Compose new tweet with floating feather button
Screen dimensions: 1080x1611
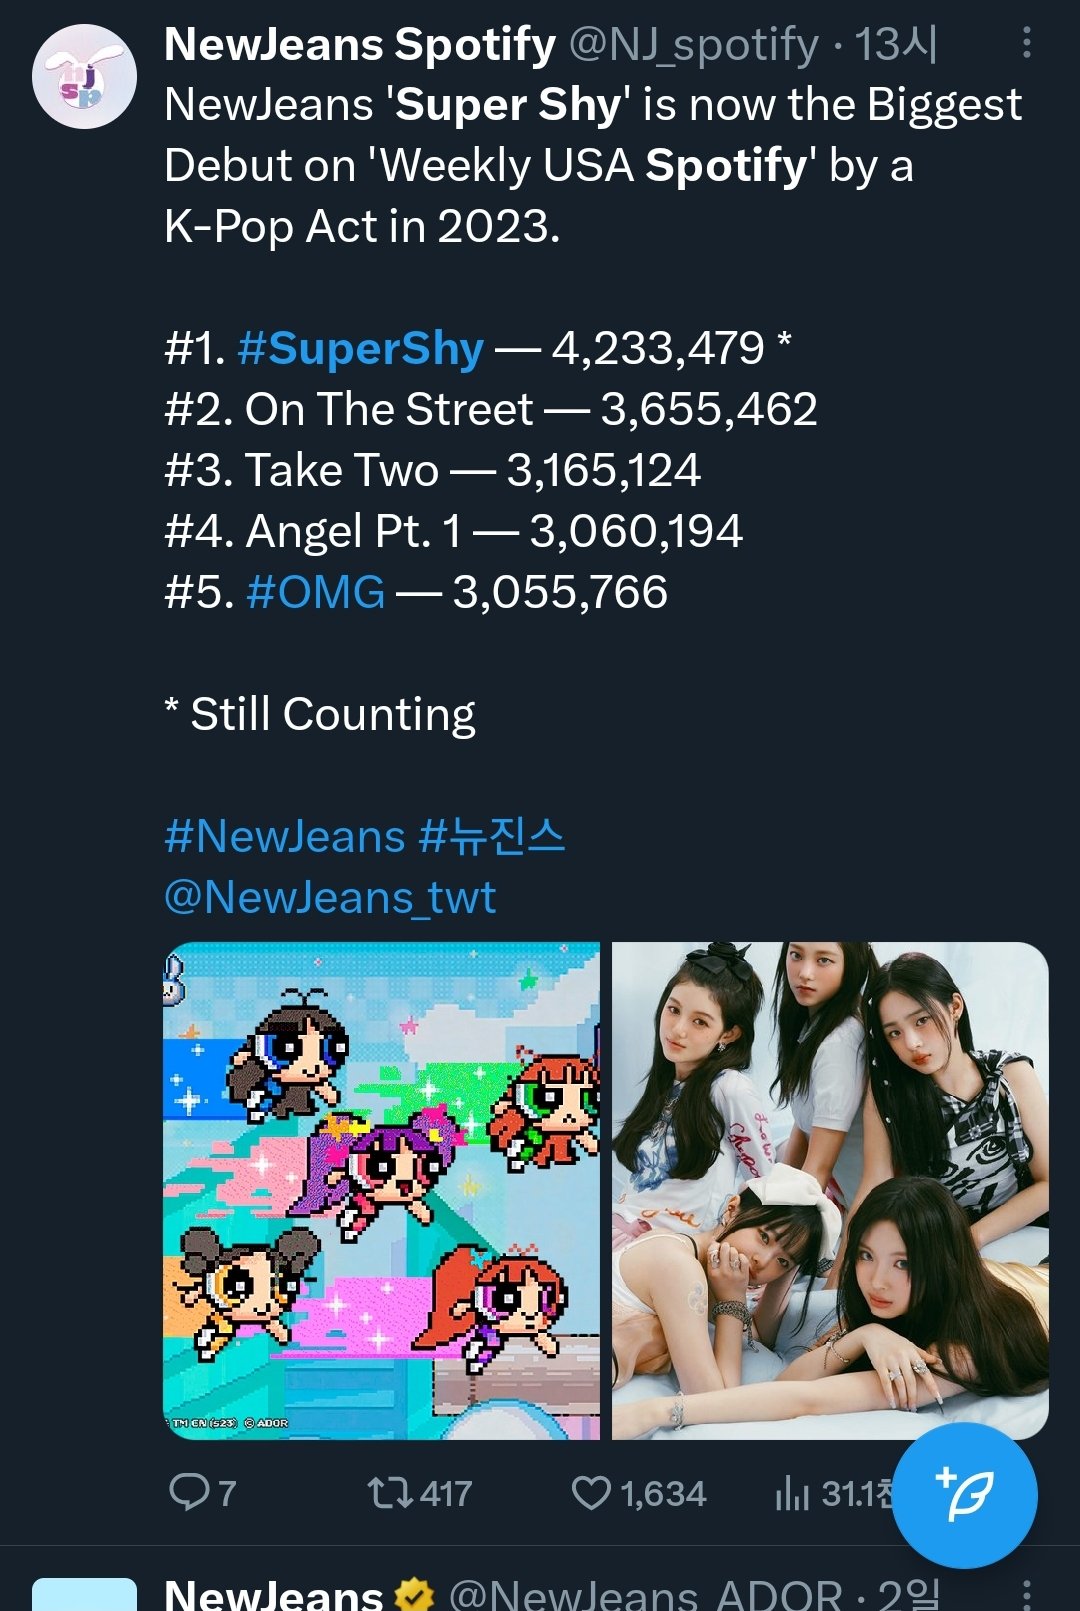click(964, 1495)
